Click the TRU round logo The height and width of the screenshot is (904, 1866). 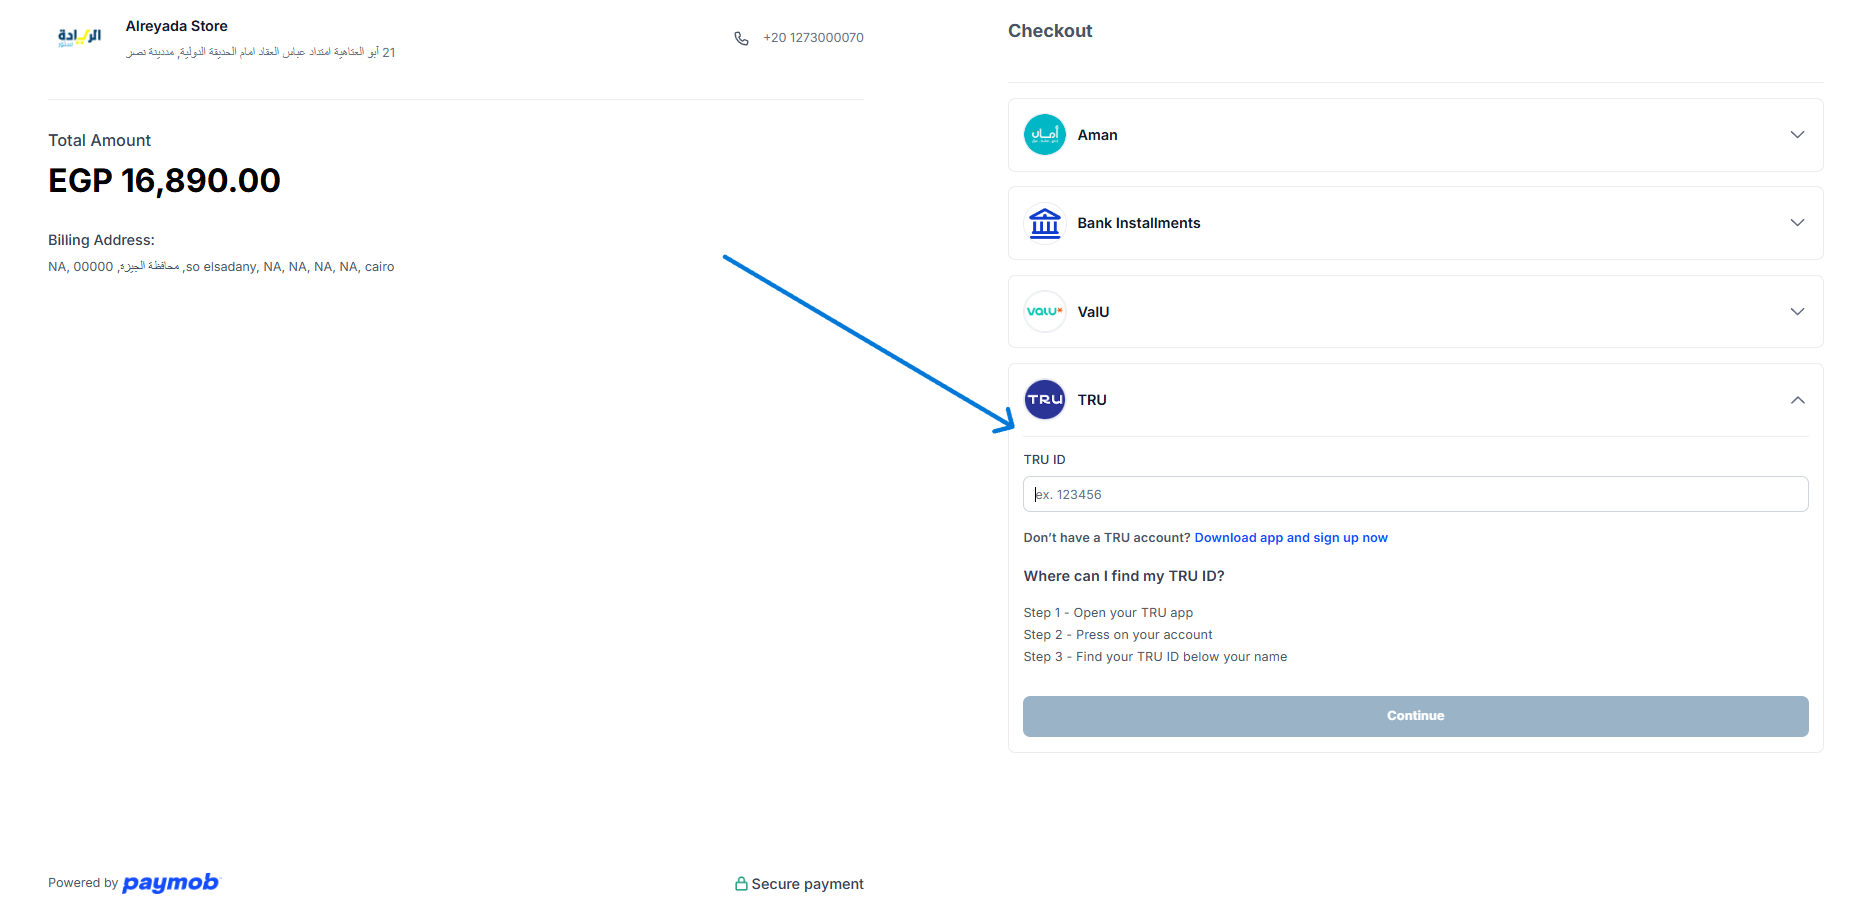point(1044,400)
